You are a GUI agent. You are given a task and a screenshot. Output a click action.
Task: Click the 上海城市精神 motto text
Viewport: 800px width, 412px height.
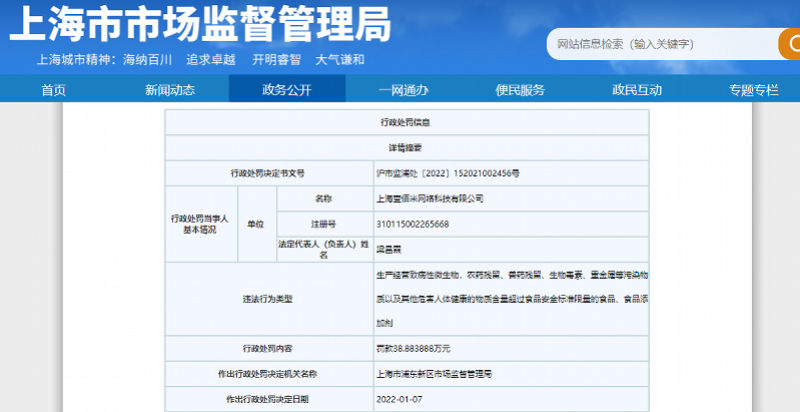tap(200, 60)
